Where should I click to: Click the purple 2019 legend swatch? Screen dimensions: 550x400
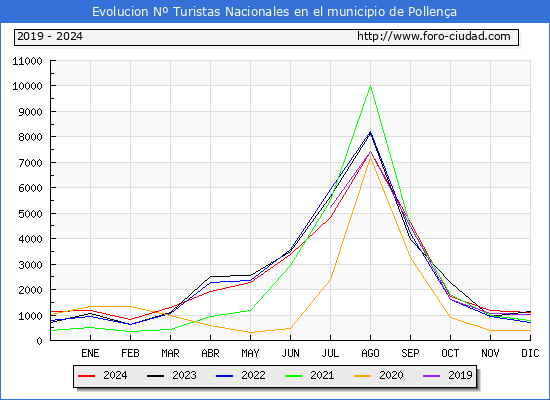coord(431,376)
